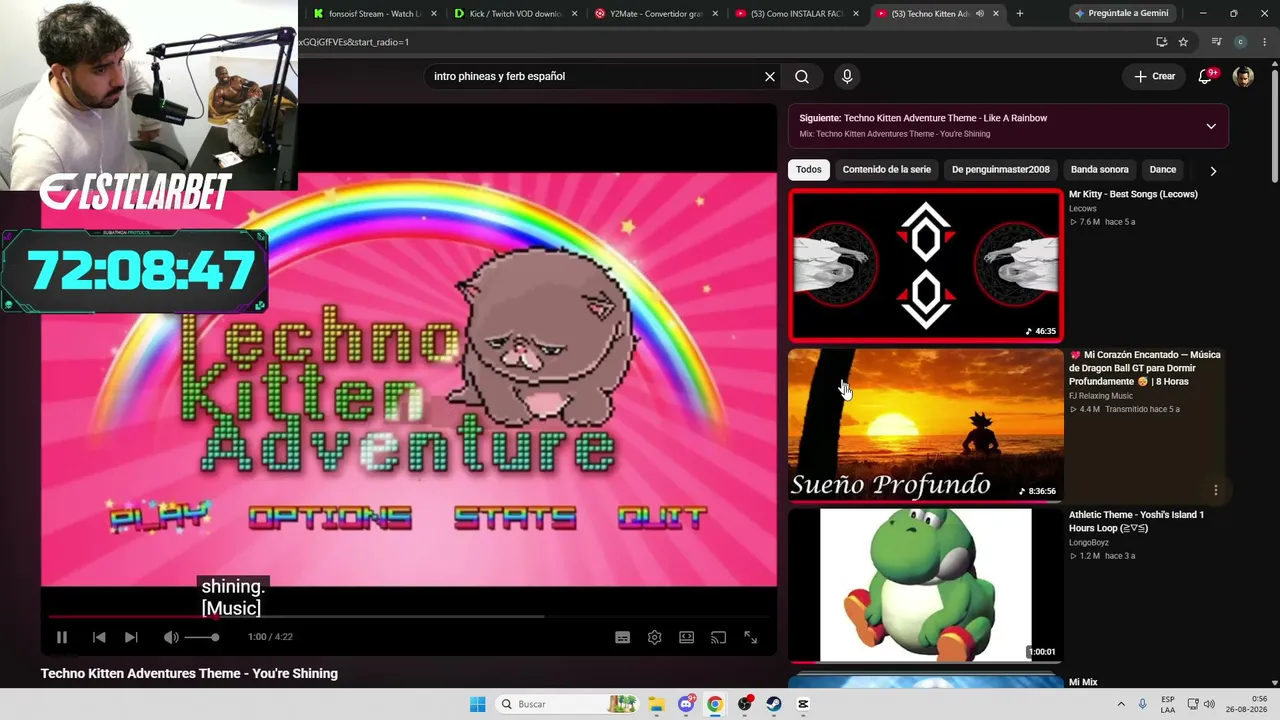Click the Pregúntale a Gemini button
This screenshot has width=1280, height=720.
[x=1122, y=14]
